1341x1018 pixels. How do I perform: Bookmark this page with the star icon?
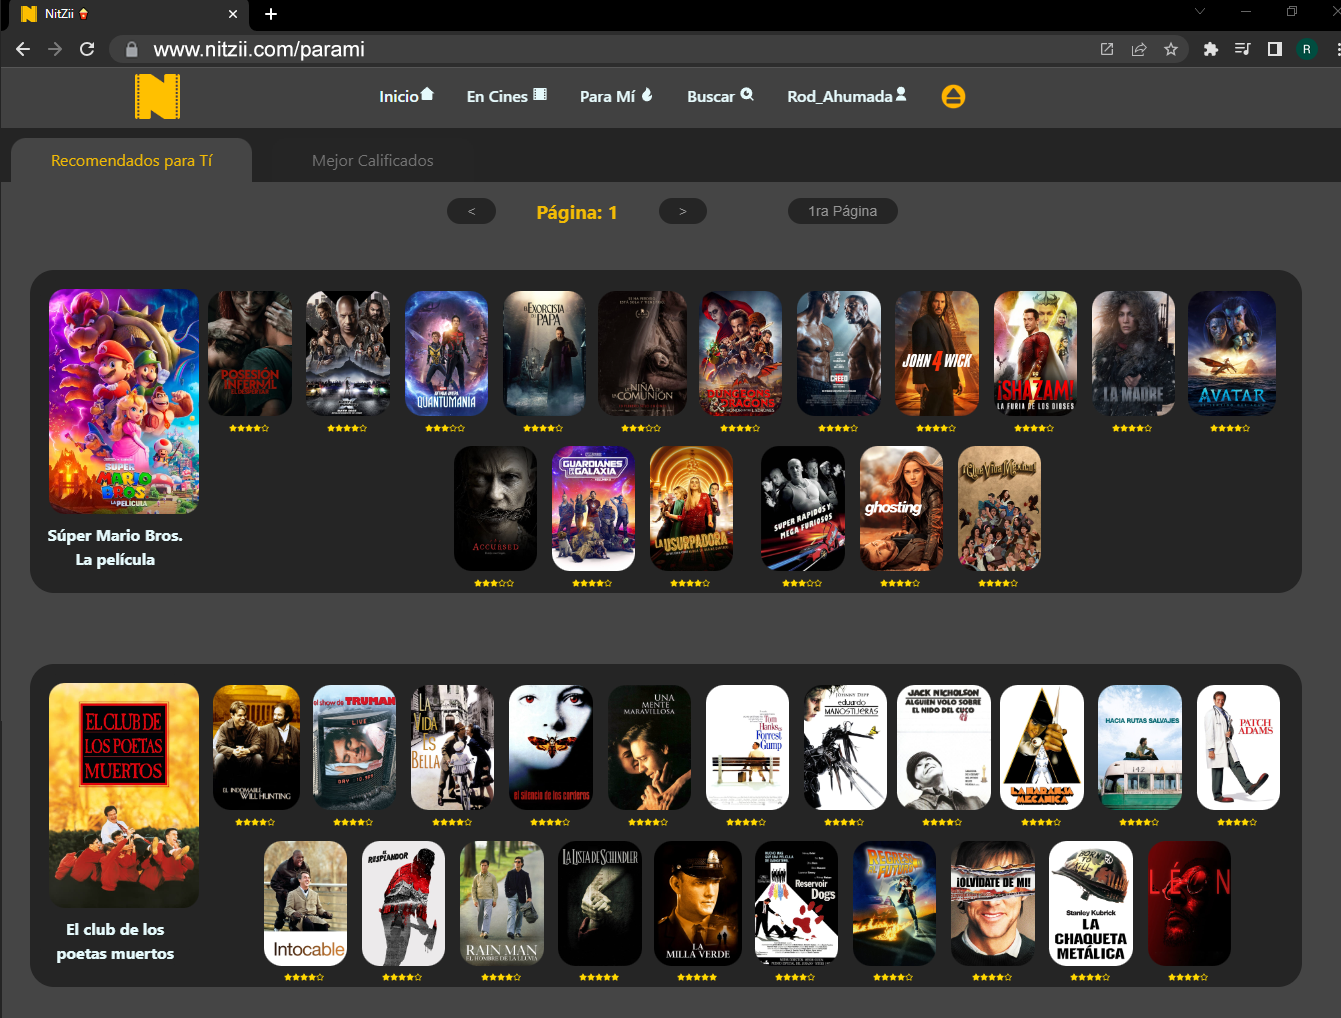click(1170, 49)
